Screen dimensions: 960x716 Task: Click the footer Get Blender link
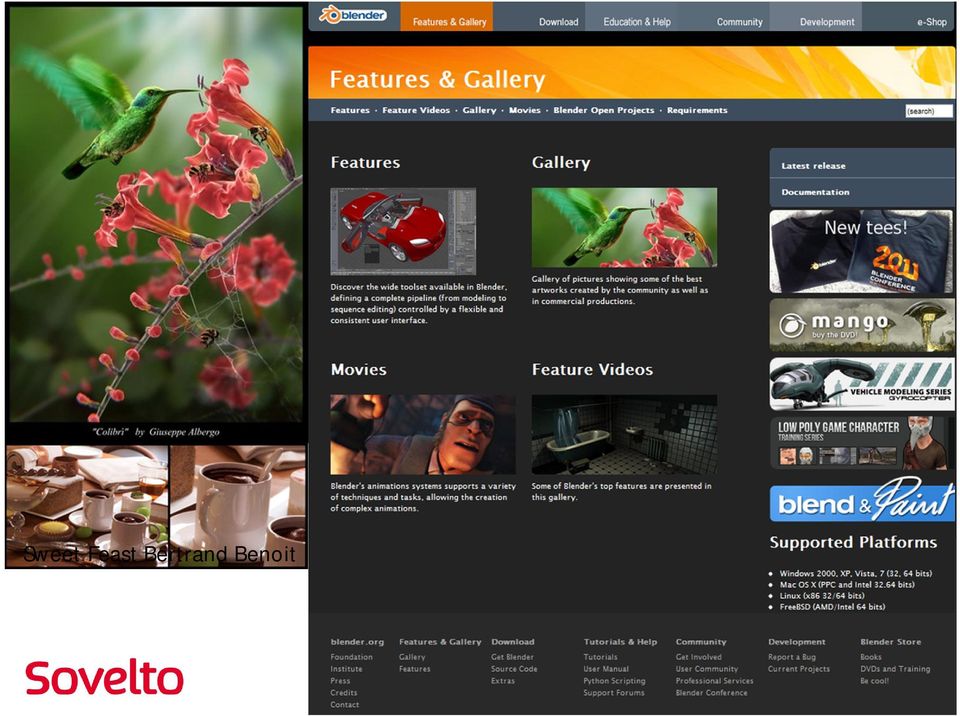[512, 657]
